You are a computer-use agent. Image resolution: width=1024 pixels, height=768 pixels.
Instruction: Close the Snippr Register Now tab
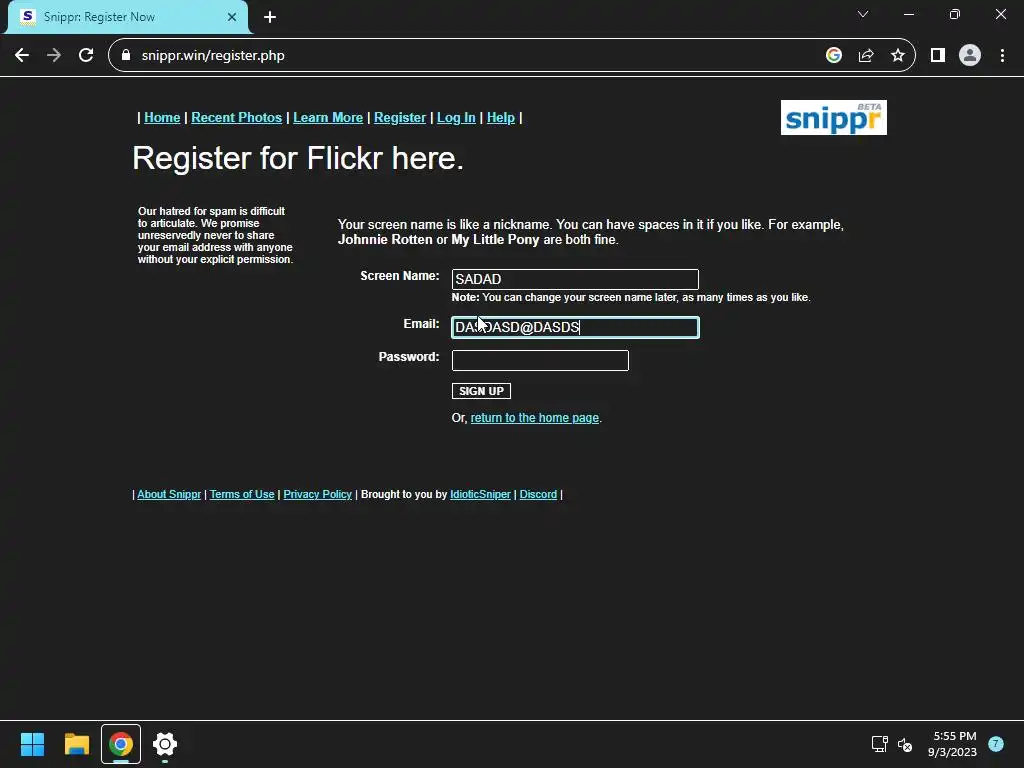click(x=232, y=17)
